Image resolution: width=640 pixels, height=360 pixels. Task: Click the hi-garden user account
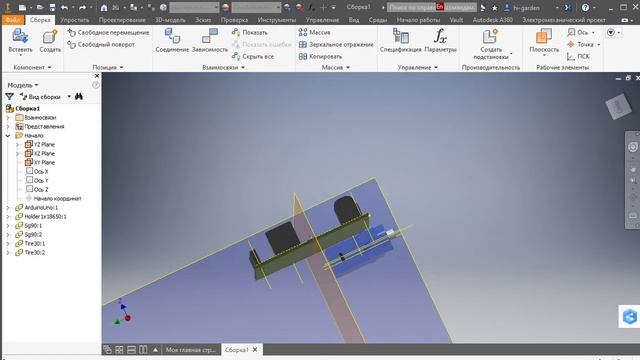click(522, 8)
